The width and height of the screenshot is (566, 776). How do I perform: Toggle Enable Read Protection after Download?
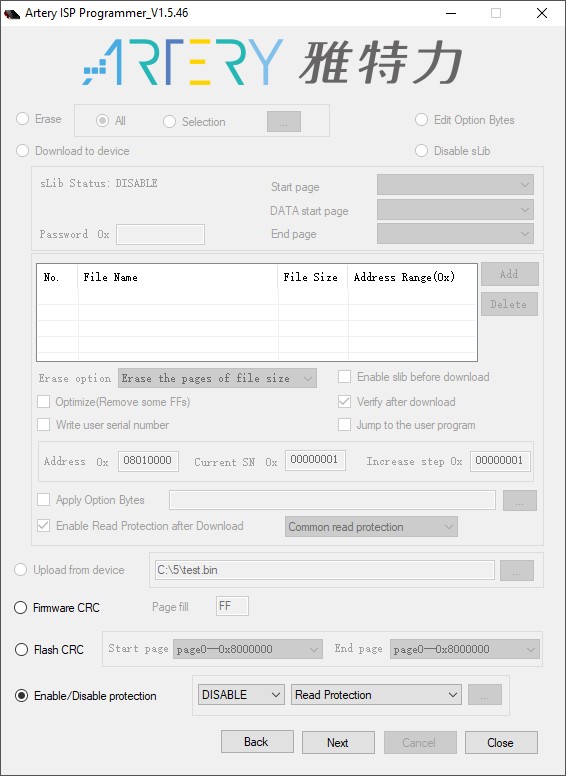(44, 526)
